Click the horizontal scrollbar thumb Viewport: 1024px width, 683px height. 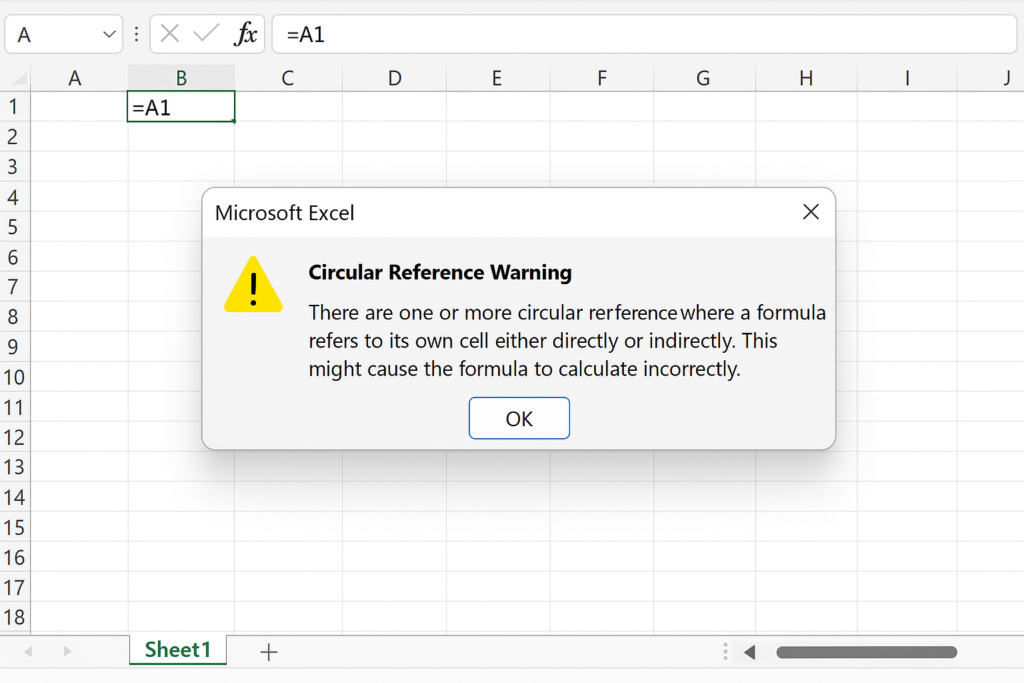click(866, 652)
